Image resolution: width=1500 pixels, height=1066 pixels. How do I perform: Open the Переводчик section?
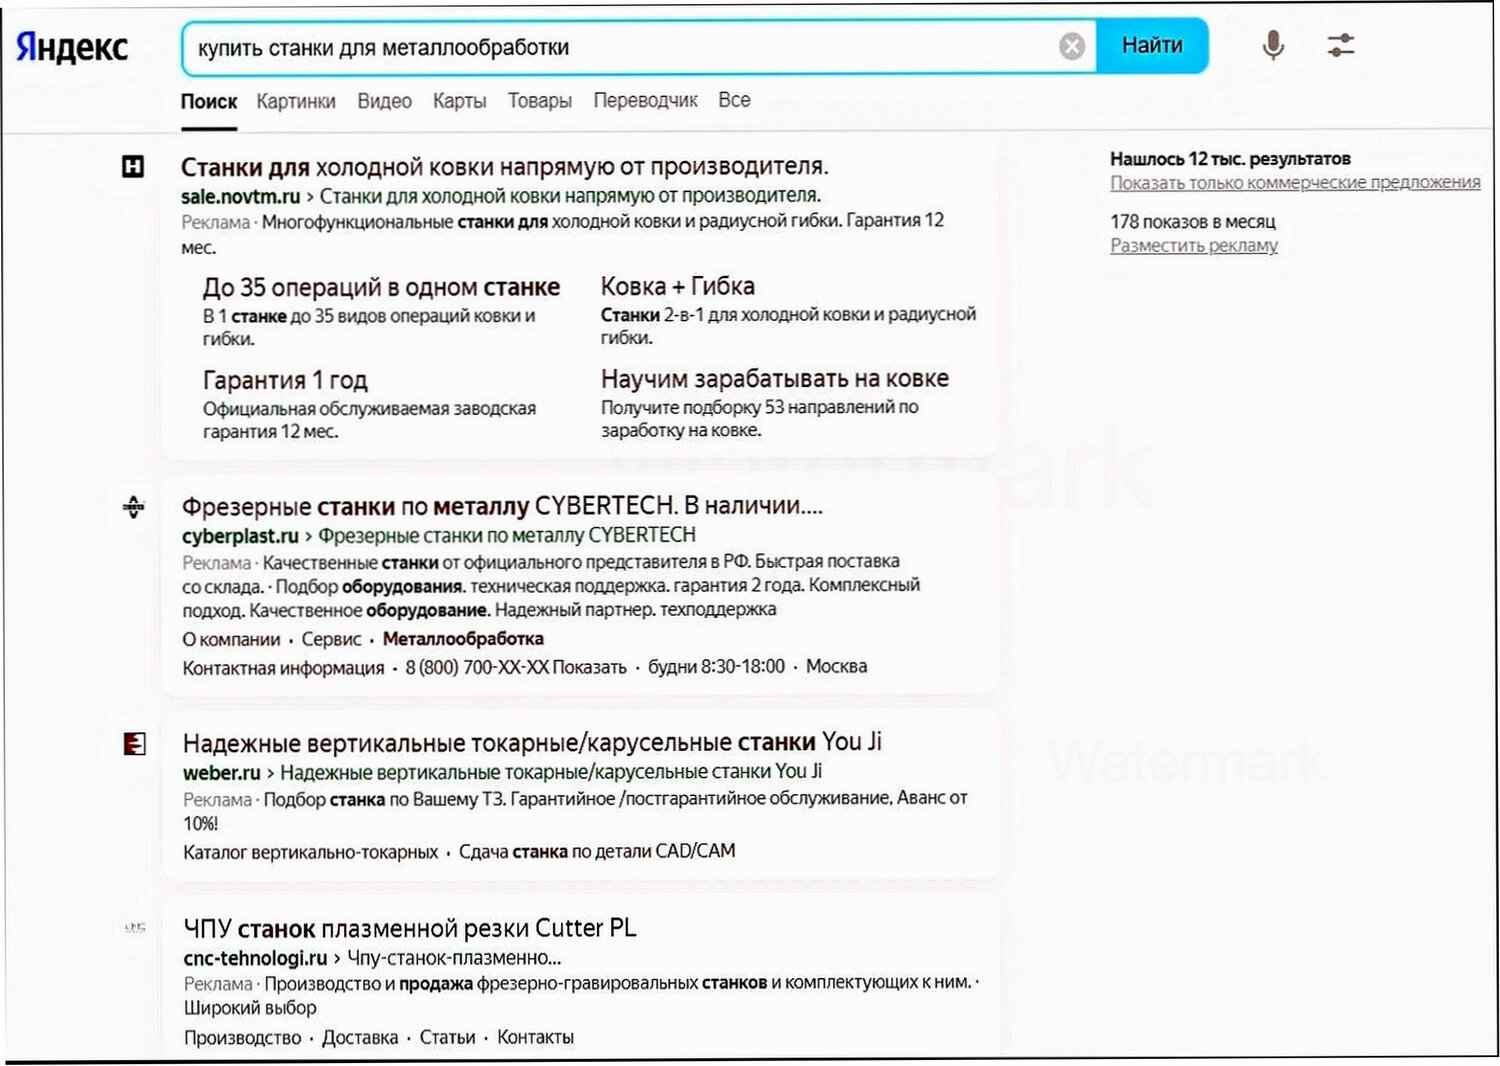(646, 100)
